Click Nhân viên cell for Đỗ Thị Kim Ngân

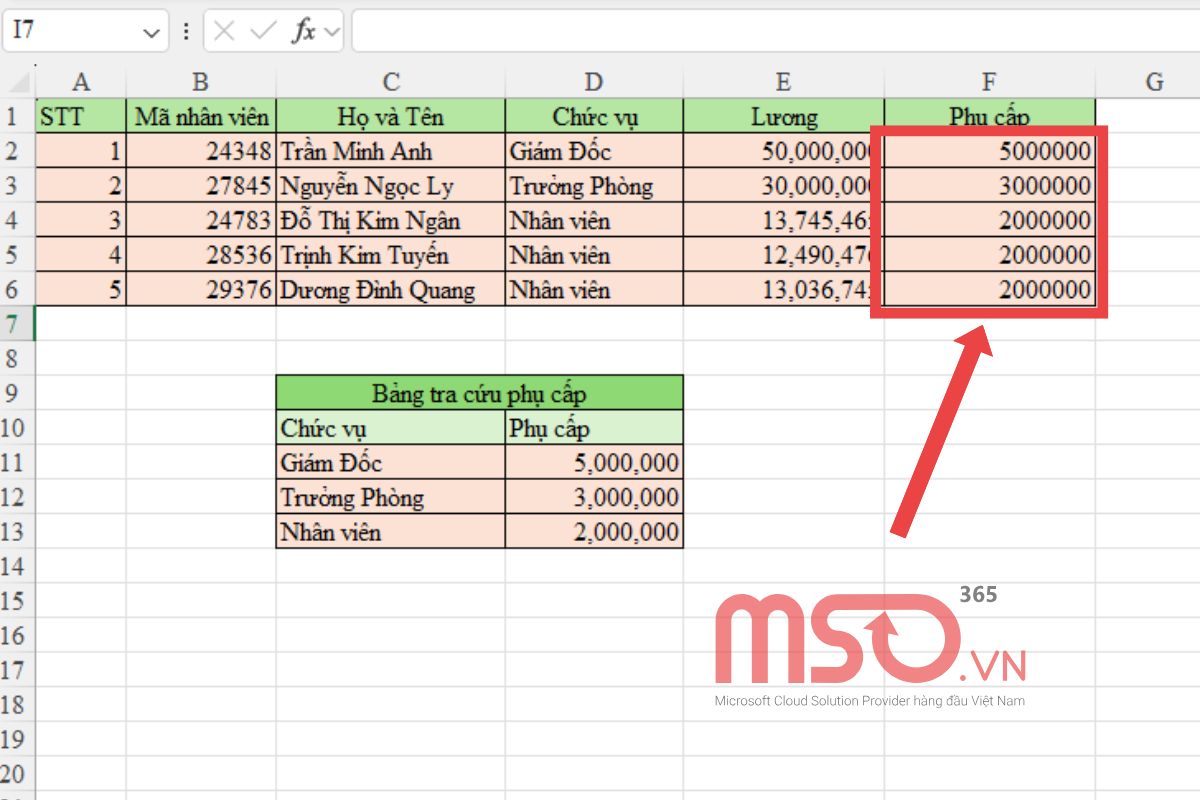coord(594,220)
